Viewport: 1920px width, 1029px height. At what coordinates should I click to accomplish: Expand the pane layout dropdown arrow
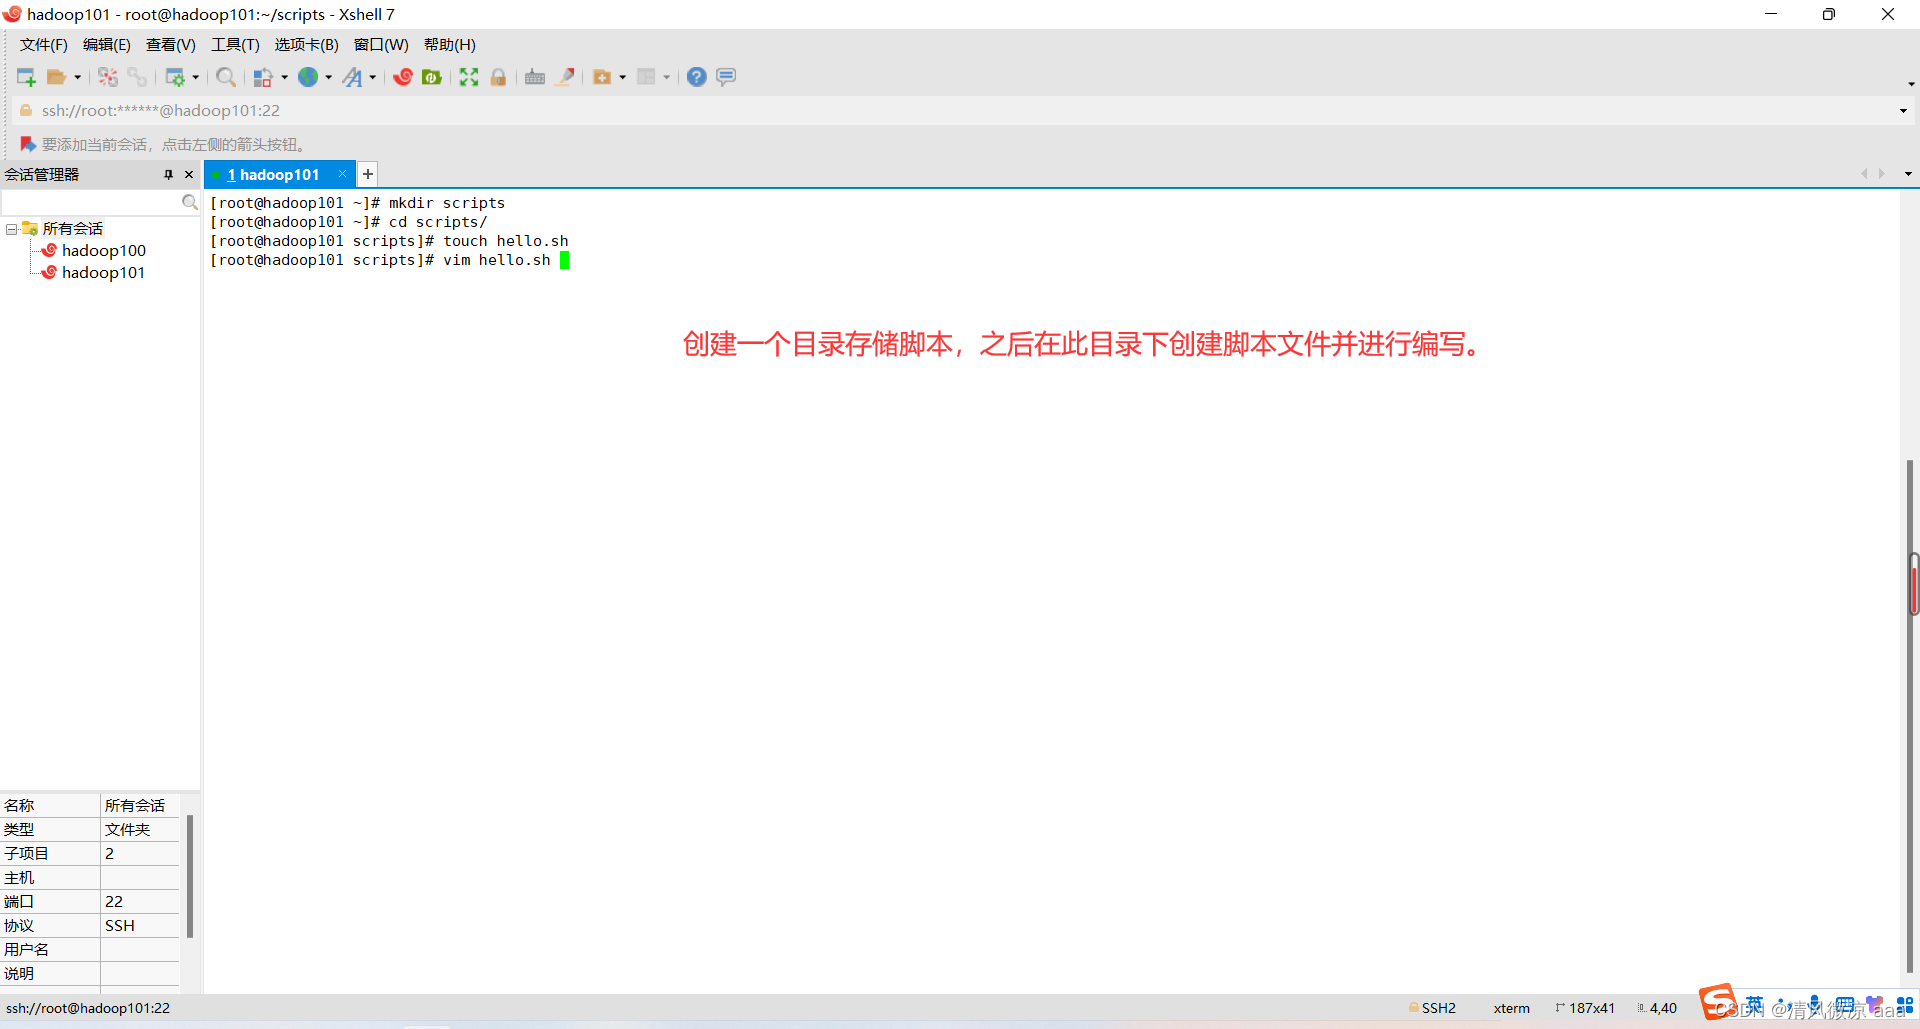coord(666,77)
